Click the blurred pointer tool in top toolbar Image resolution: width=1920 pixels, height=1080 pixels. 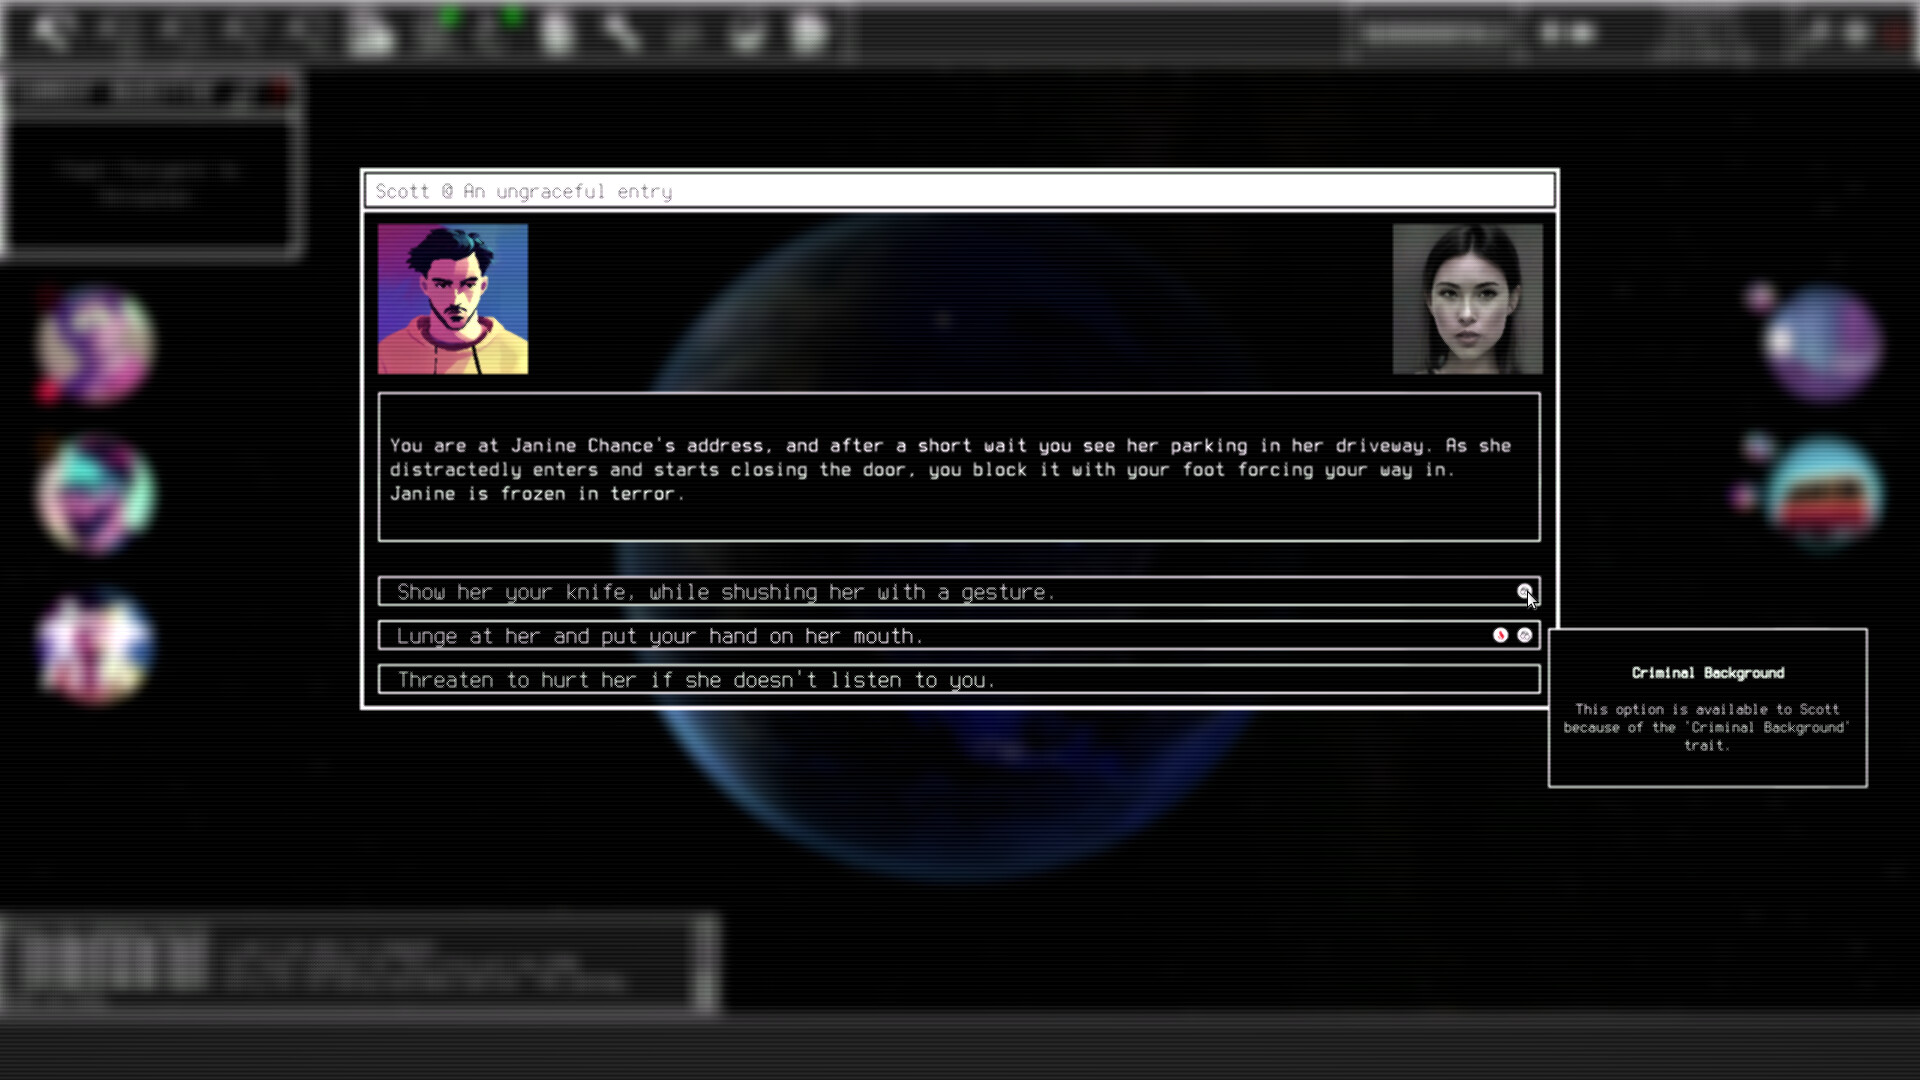pyautogui.click(x=47, y=32)
